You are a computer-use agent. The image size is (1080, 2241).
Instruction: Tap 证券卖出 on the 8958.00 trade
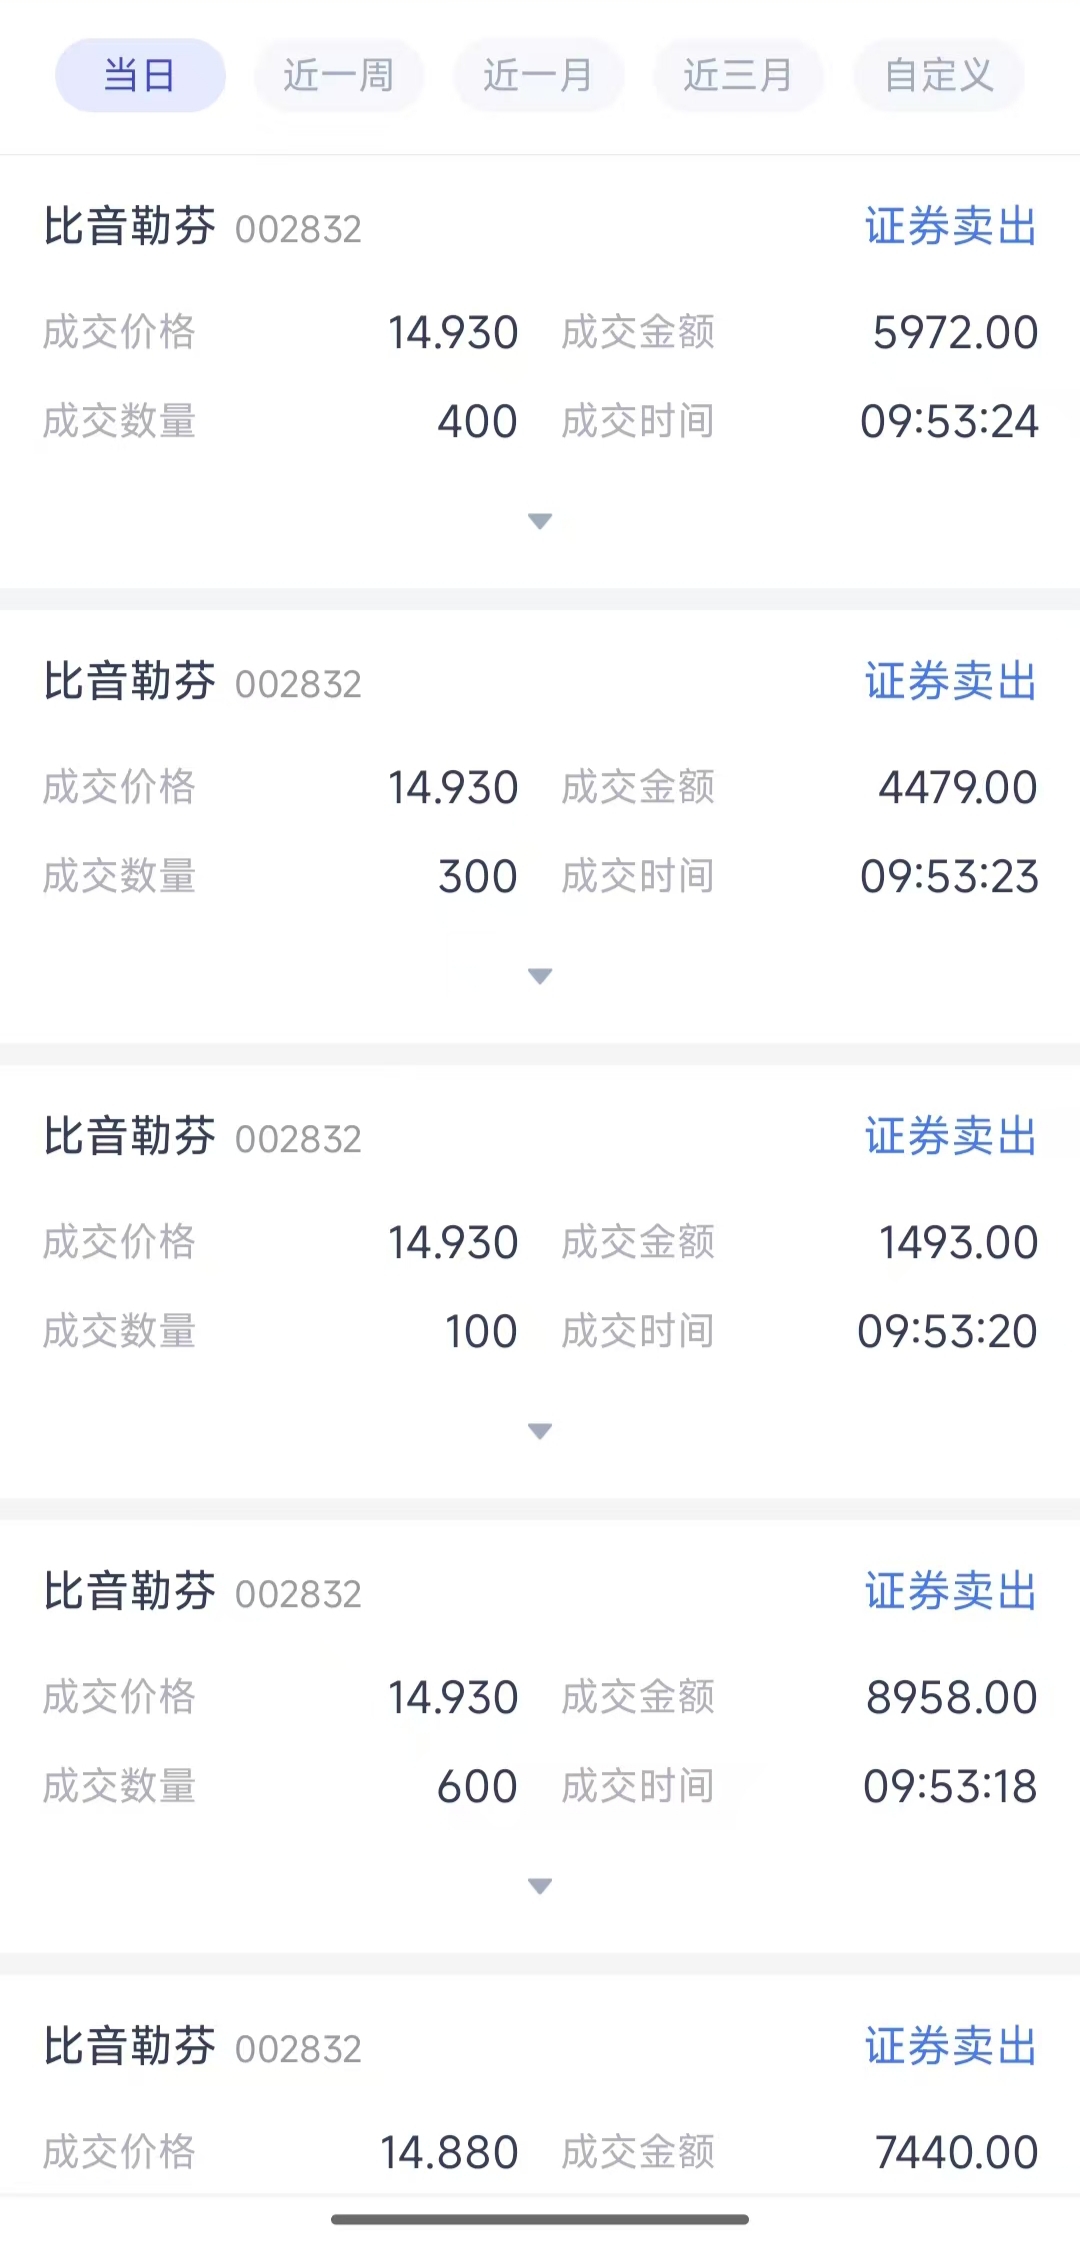950,1592
